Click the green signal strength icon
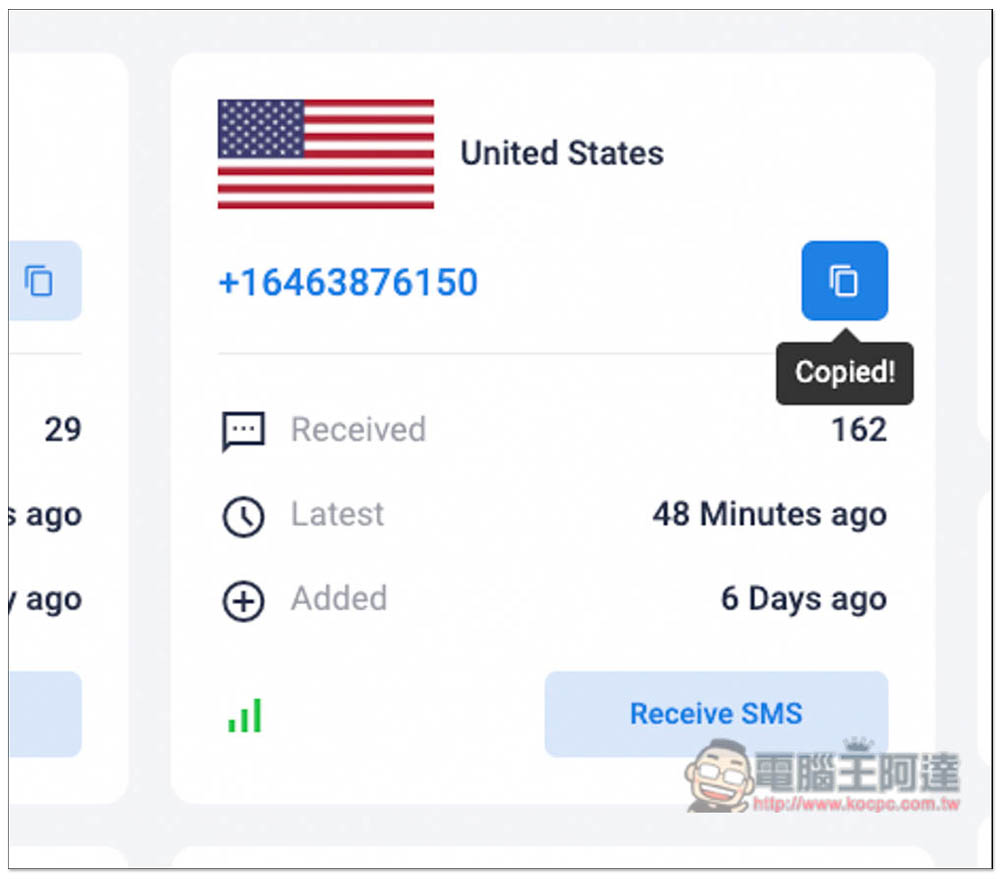 [245, 715]
